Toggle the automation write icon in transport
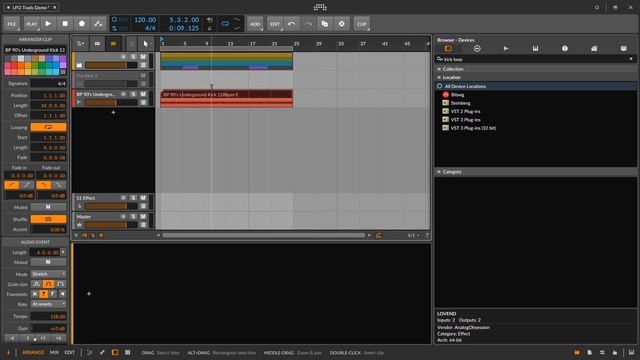This screenshot has height=360, width=640. [98, 24]
